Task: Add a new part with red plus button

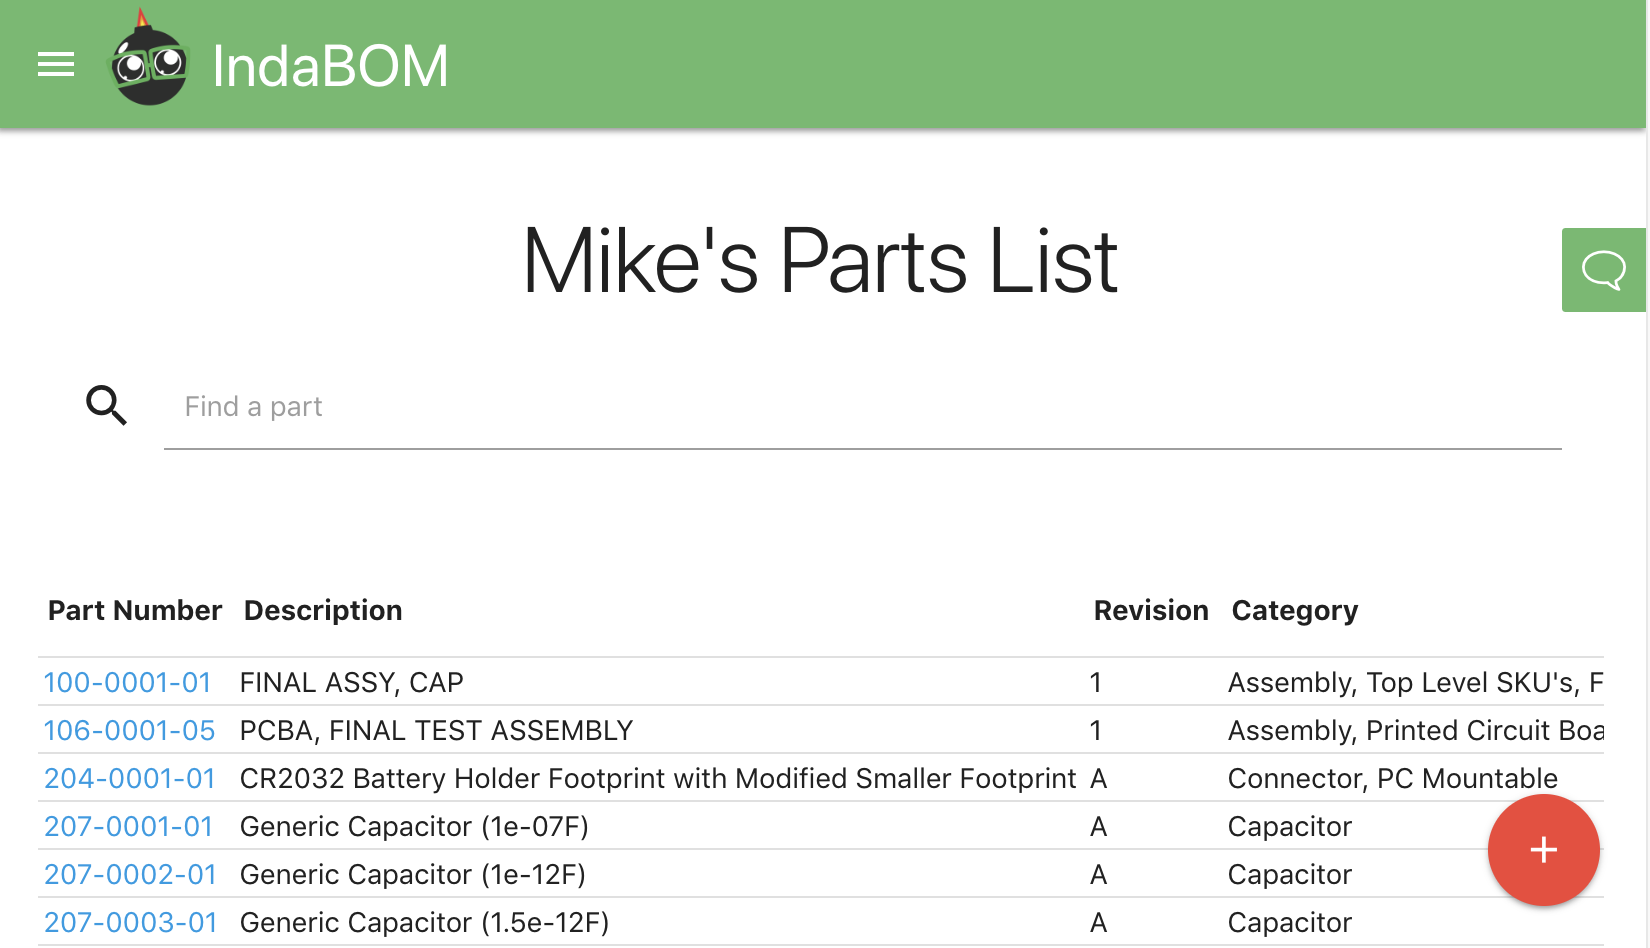Action: tap(1543, 850)
